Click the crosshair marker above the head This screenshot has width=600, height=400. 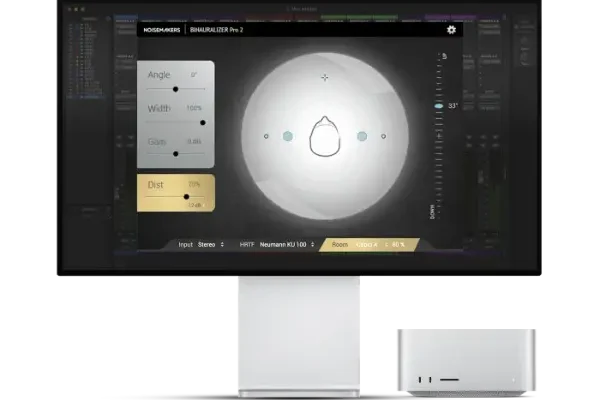[x=324, y=77]
